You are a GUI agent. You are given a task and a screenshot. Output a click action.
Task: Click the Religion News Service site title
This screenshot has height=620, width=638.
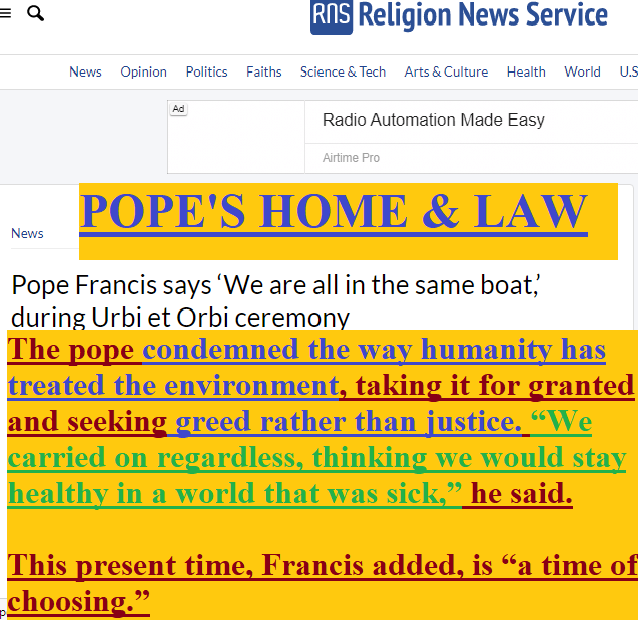point(483,15)
